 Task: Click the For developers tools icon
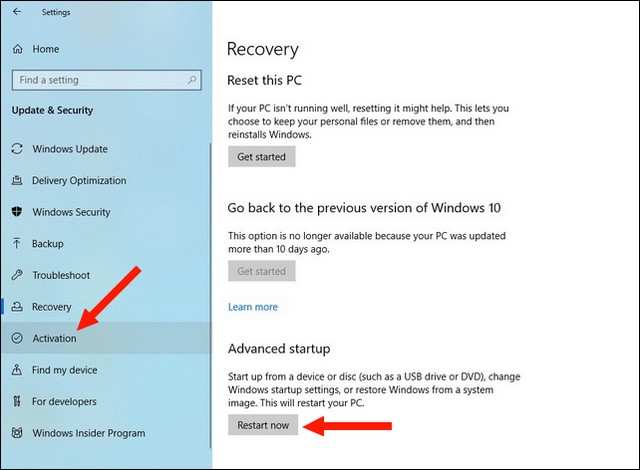pyautogui.click(x=17, y=401)
